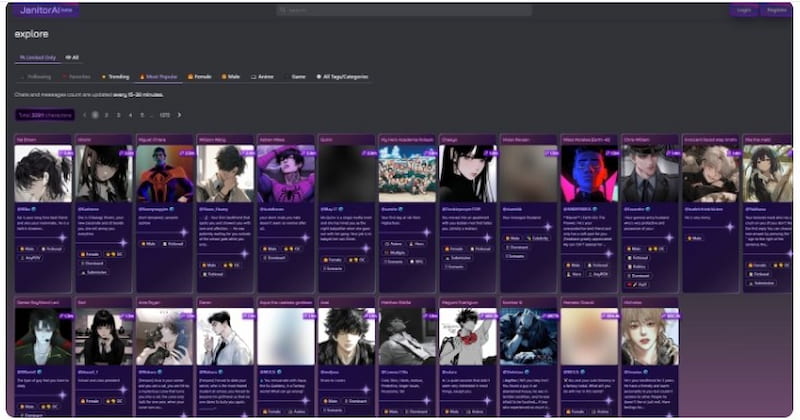Filter by the Female tab
The image size is (800, 420).
pos(199,77)
